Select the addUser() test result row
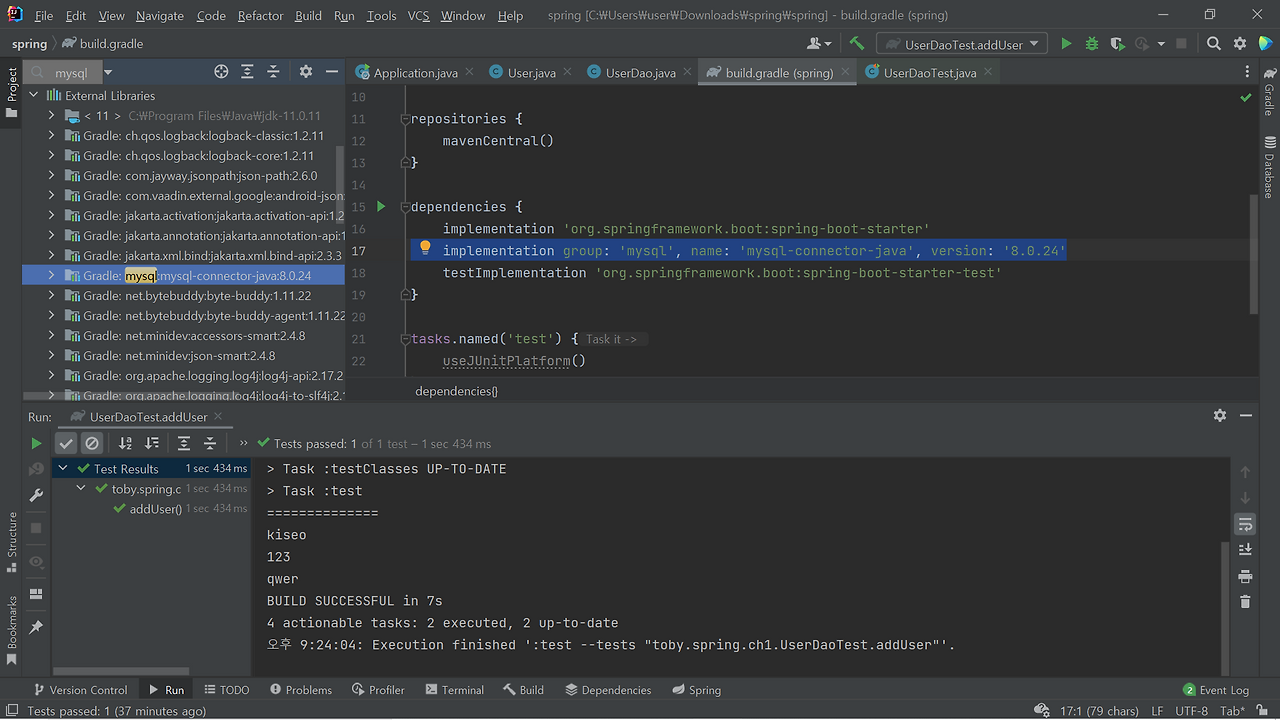The width and height of the screenshot is (1280, 720). 150,509
